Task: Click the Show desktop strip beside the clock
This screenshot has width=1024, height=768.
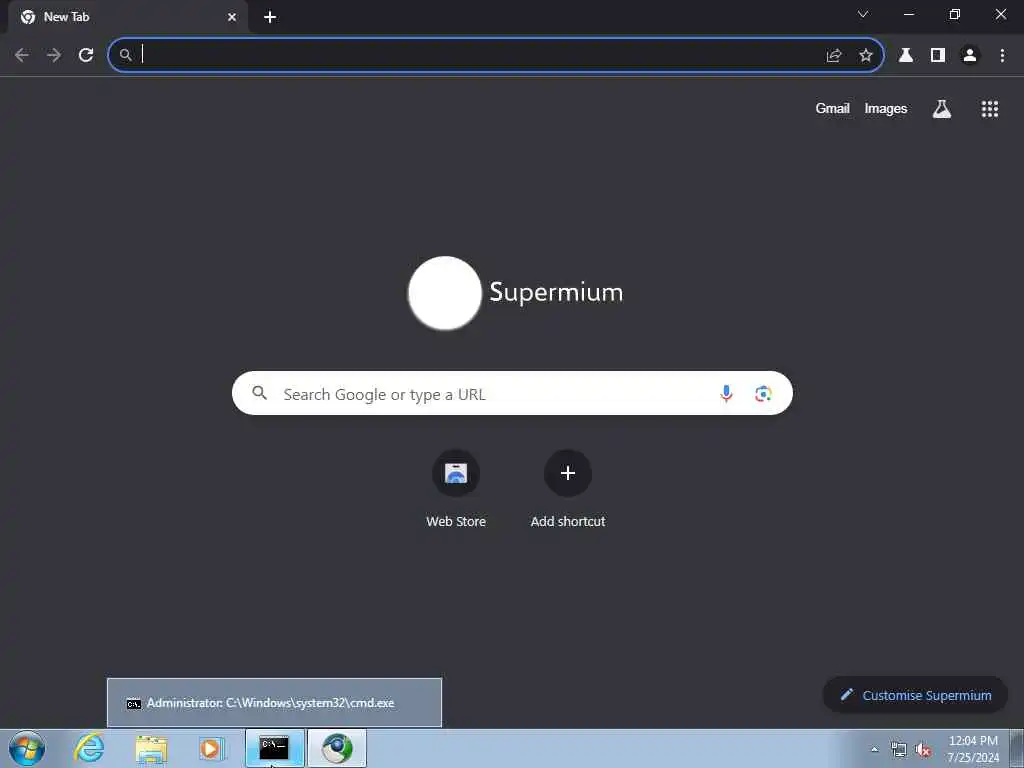Action: click(x=1017, y=748)
